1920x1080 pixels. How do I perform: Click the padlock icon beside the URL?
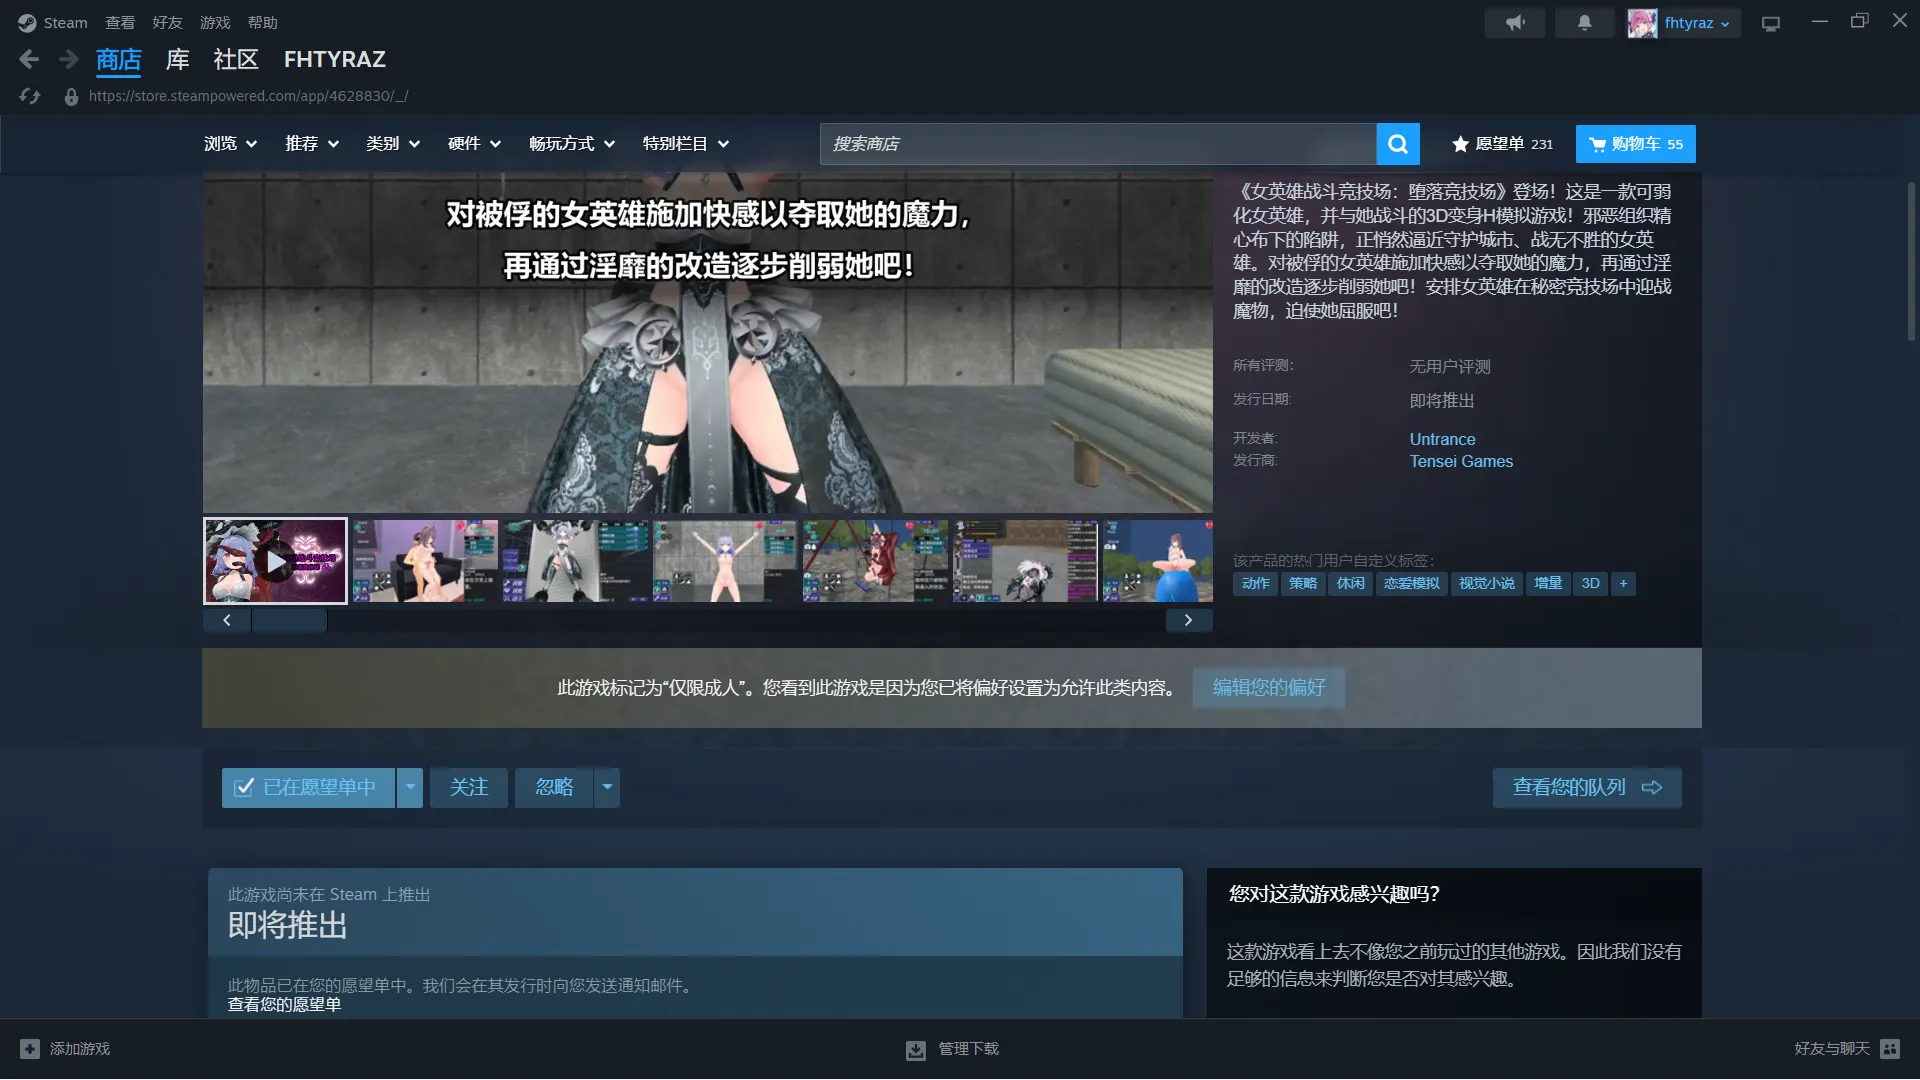point(71,97)
